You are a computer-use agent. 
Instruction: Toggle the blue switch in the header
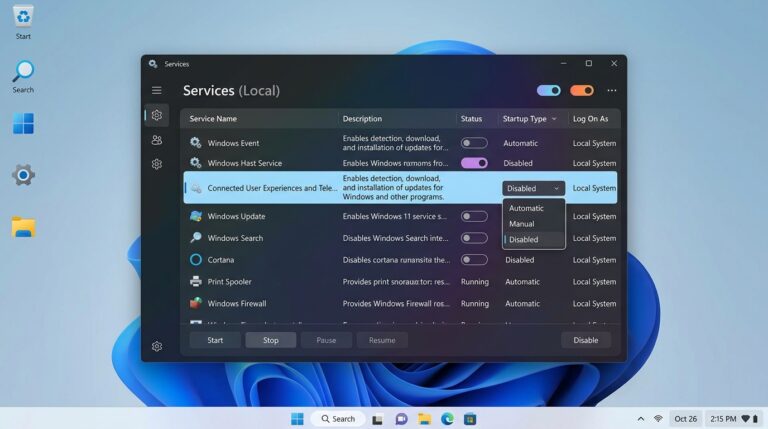[549, 91]
